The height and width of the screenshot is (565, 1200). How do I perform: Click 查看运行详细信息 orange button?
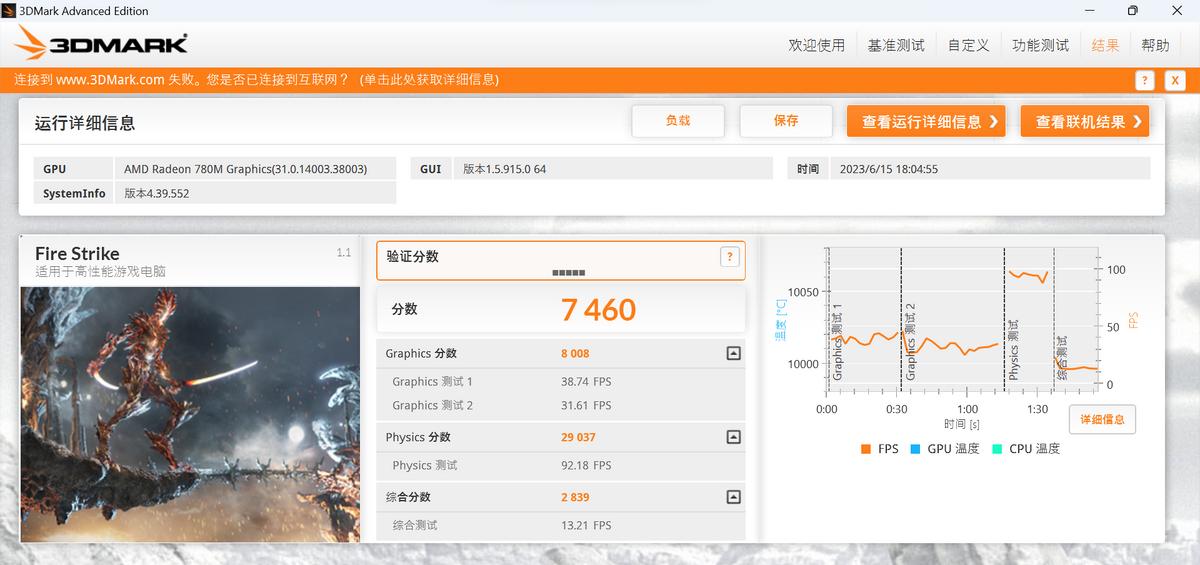(927, 121)
